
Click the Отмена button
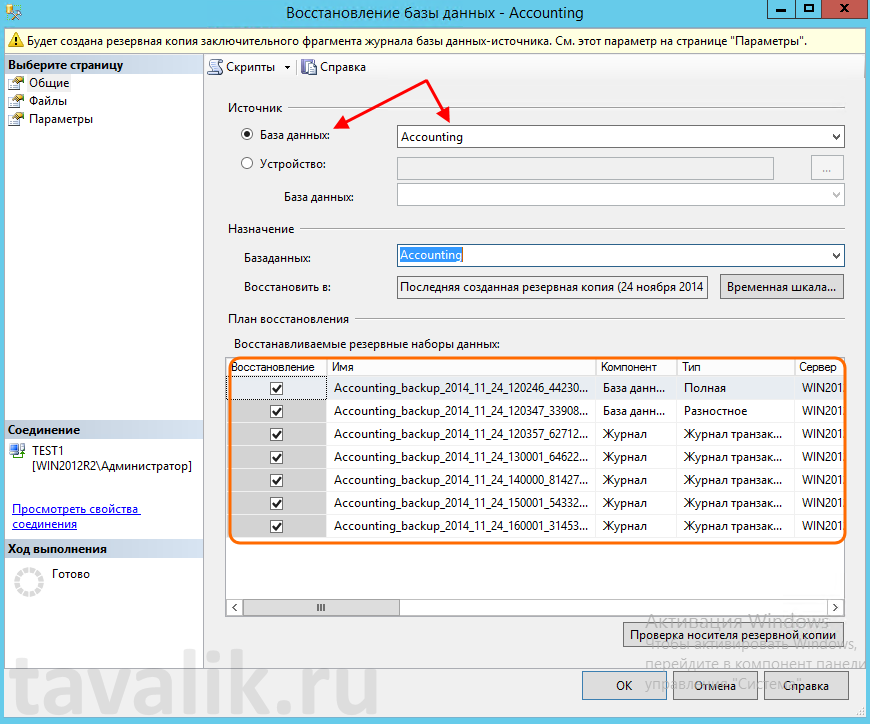[x=715, y=686]
